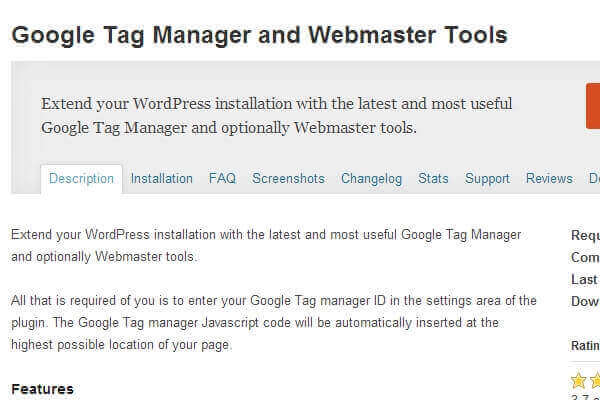Click the first yellow rating star

pos(578,381)
